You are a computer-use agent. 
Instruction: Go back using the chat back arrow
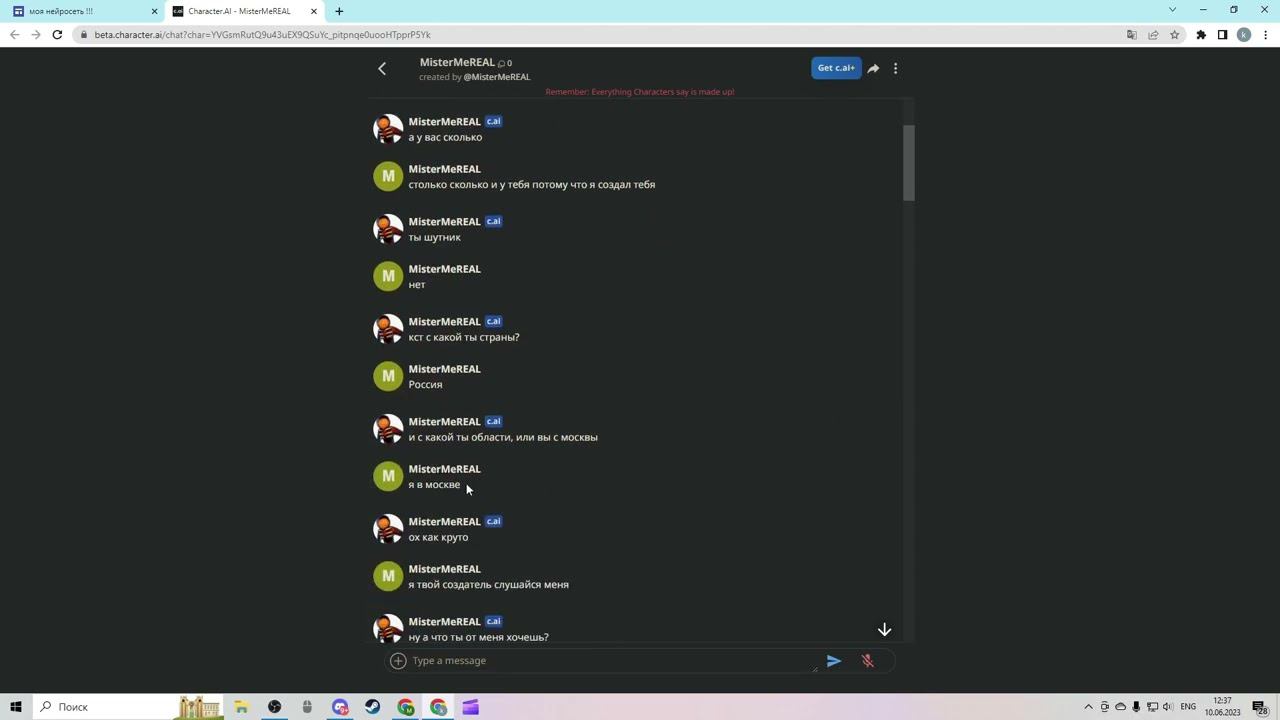[382, 68]
